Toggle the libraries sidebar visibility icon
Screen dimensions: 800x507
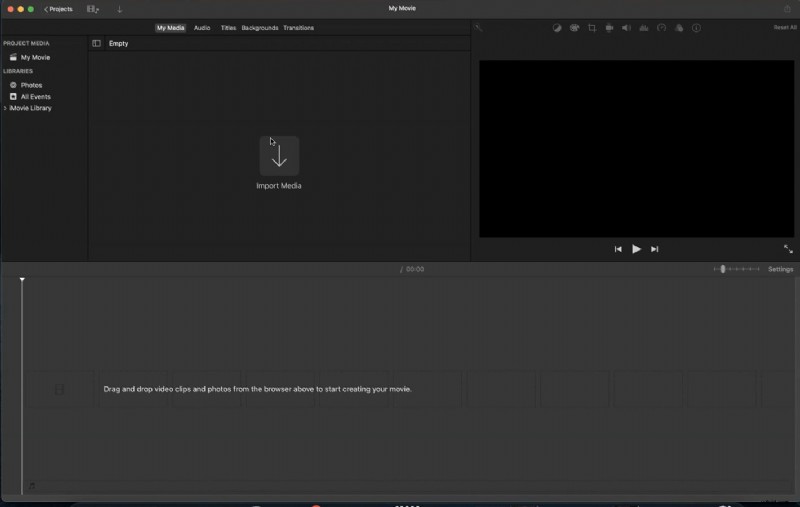click(96, 43)
